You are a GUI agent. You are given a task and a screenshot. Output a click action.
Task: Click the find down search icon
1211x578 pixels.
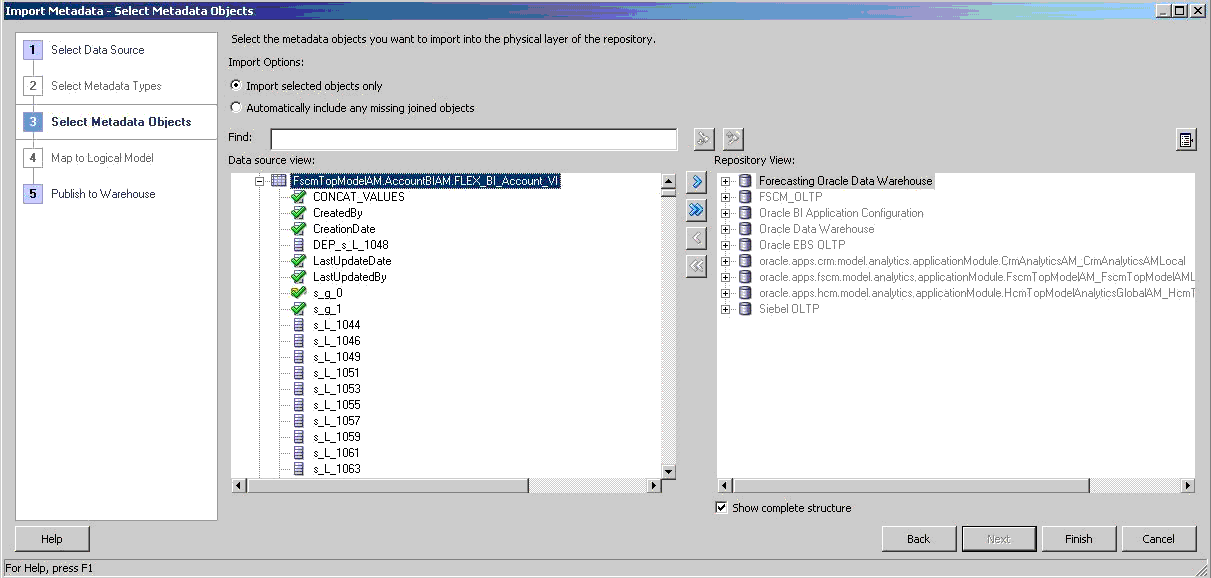pos(705,139)
